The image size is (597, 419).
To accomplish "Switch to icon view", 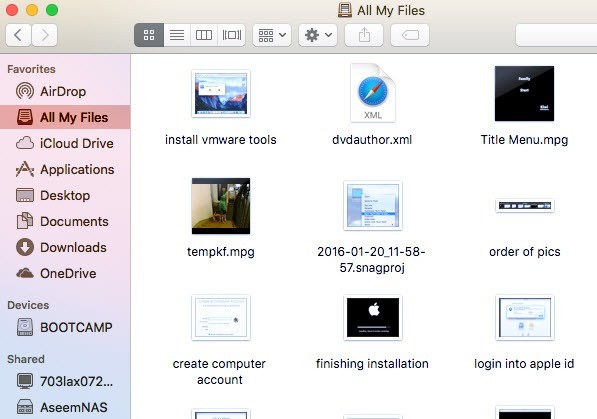I will tap(149, 35).
